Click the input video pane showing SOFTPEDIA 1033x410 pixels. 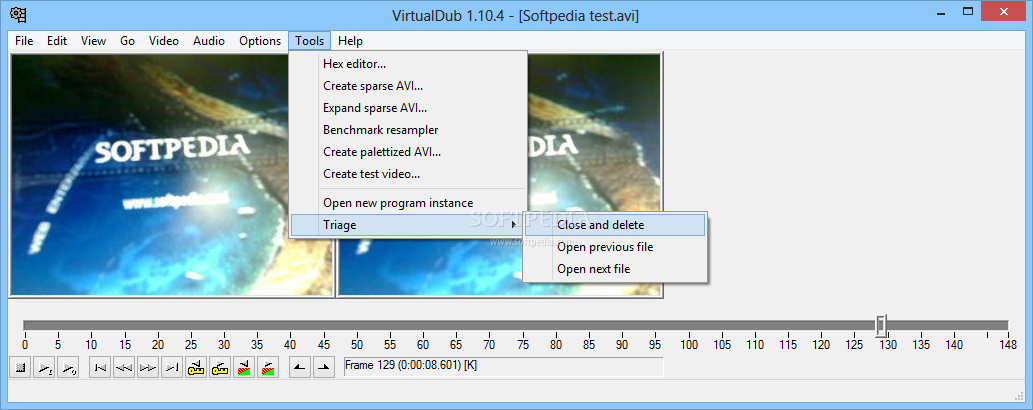(x=173, y=175)
